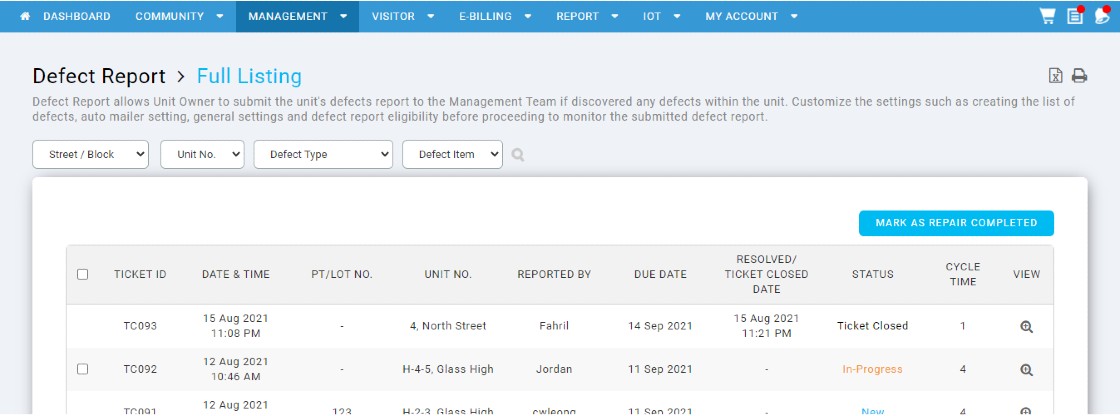
Task: Click the '4, North Street' unit cell
Action: point(448,326)
